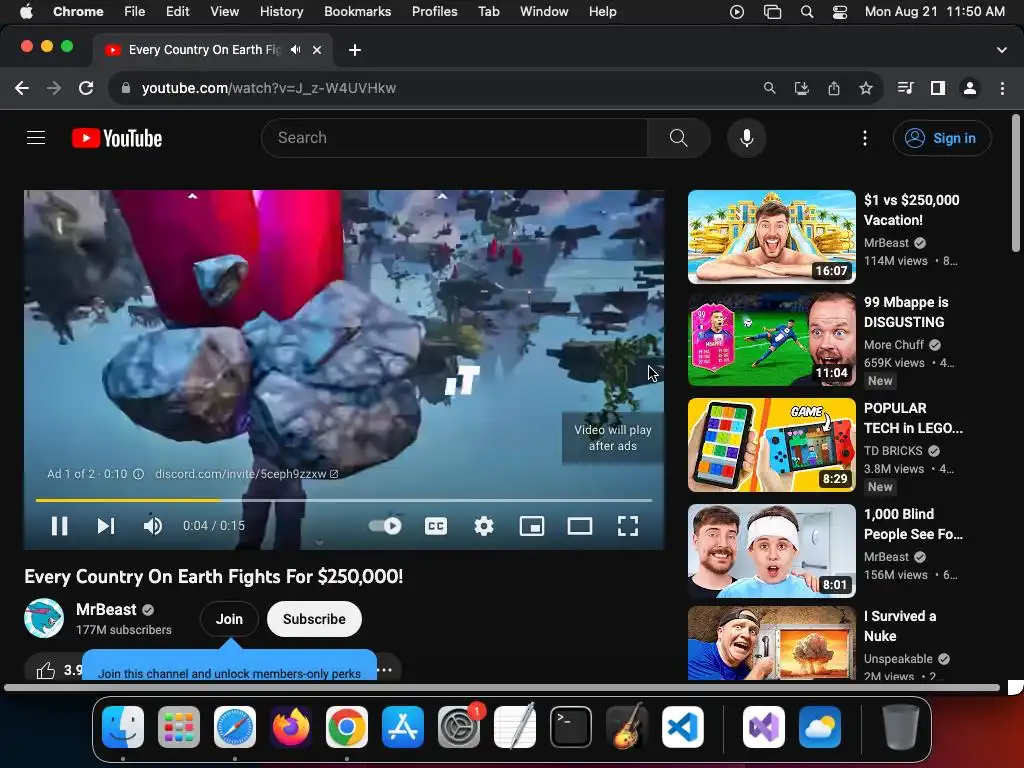This screenshot has height=768, width=1024.
Task: Open player settings gear icon
Action: click(483, 526)
